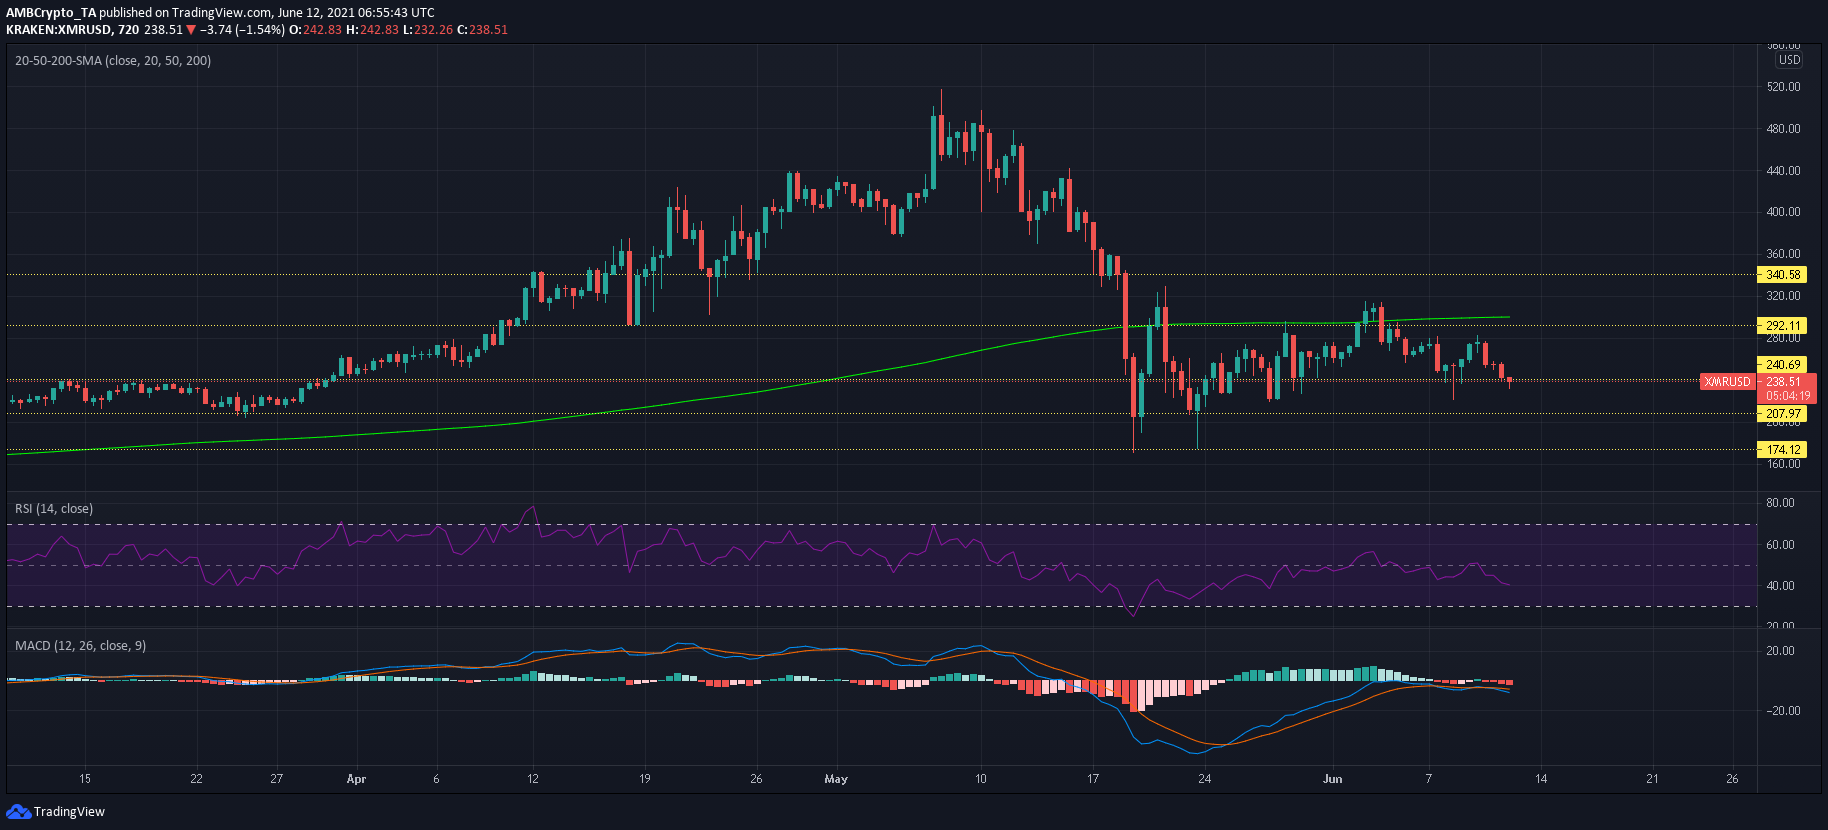This screenshot has width=1828, height=830.
Task: Click the −20.00 tick on MACD axis
Action: pos(1783,711)
